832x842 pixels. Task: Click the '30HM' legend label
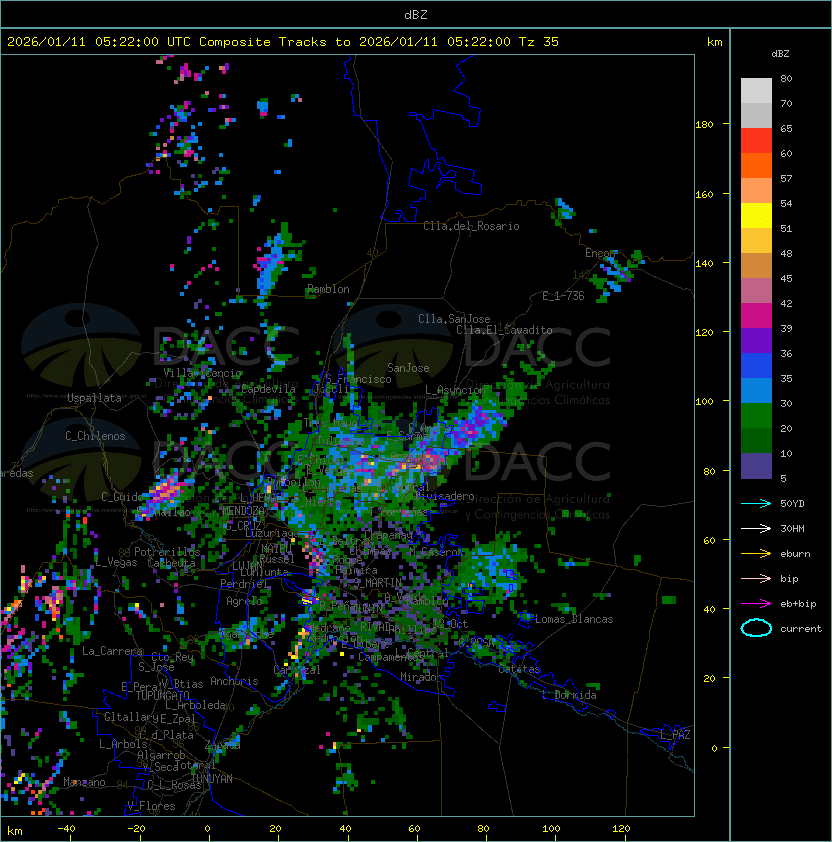click(x=792, y=528)
